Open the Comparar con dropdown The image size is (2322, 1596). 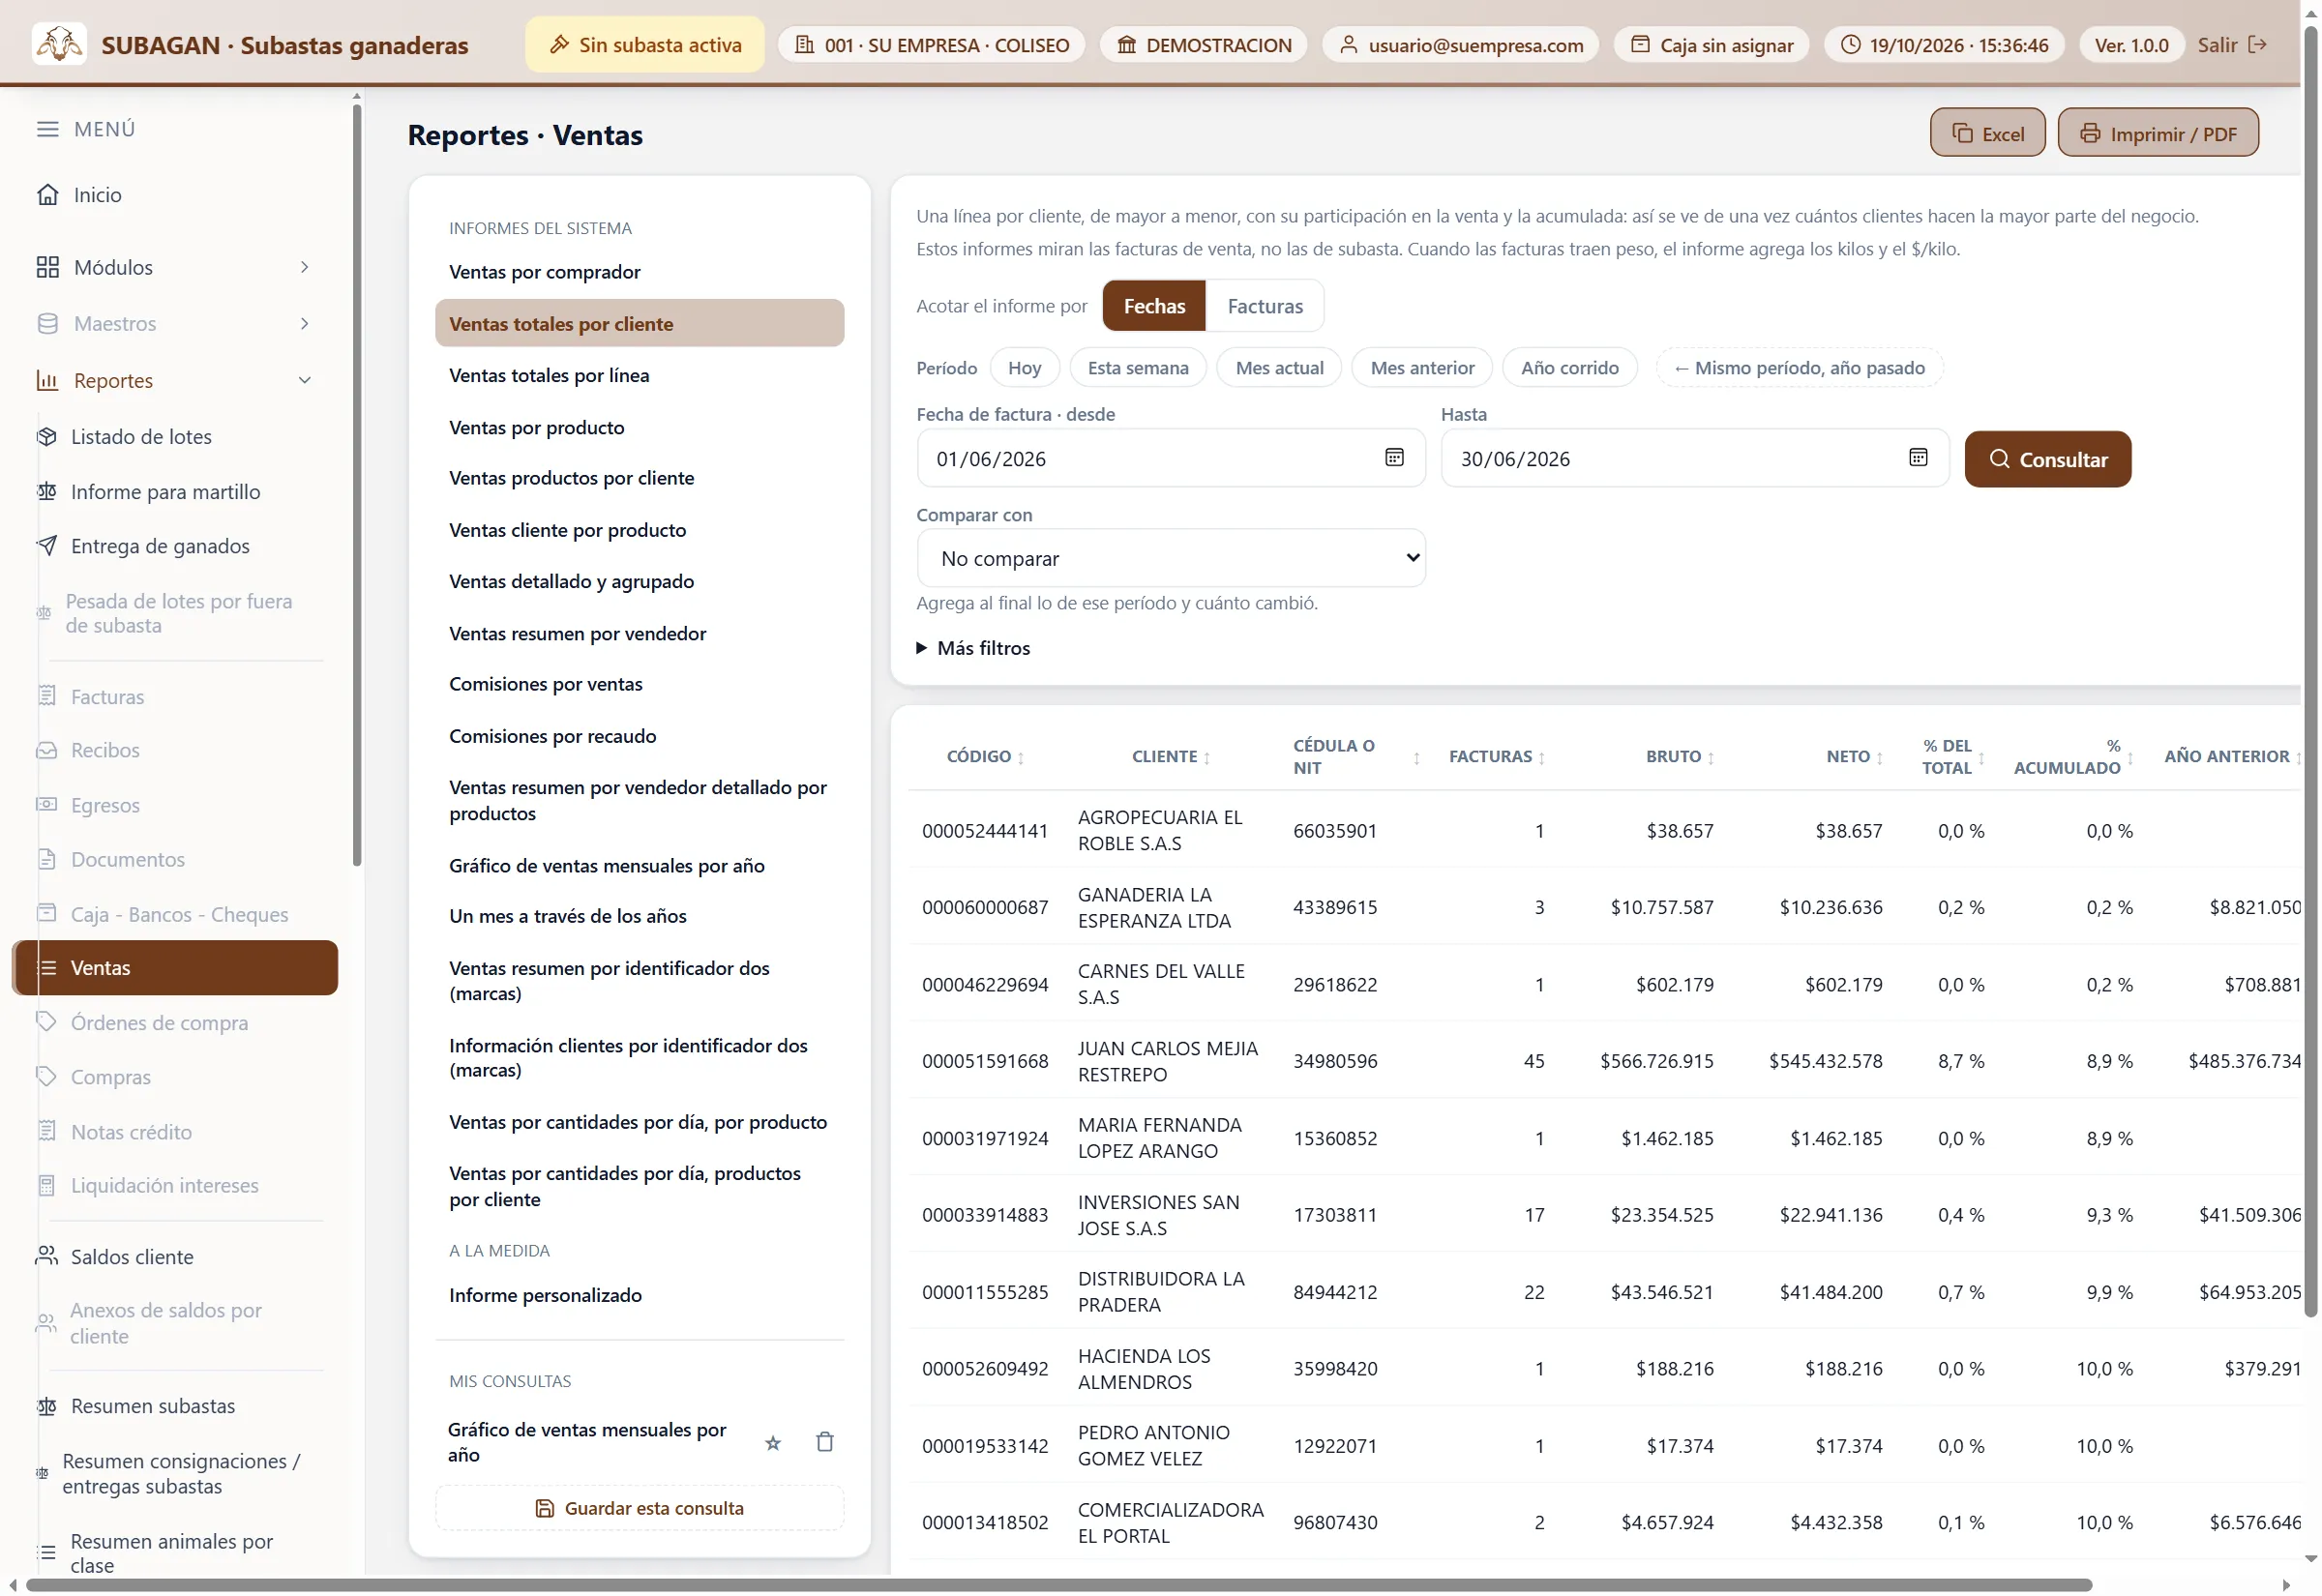tap(1171, 558)
